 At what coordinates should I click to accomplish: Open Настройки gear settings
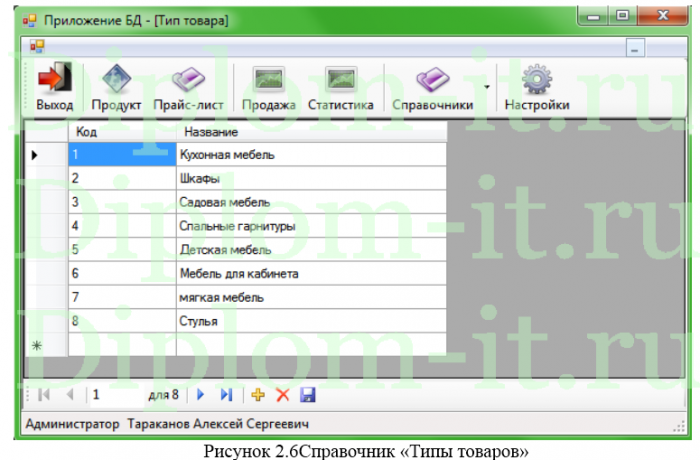click(x=537, y=87)
